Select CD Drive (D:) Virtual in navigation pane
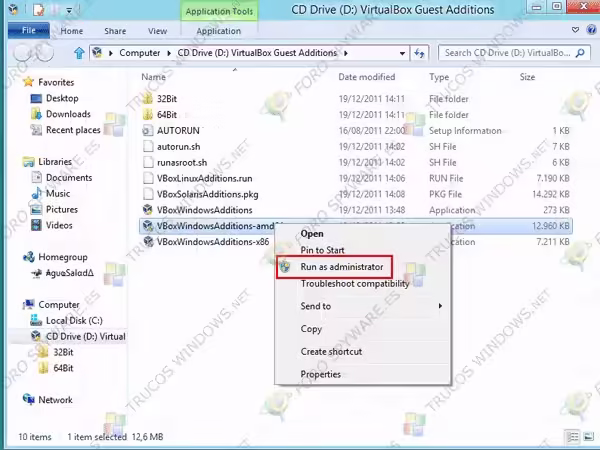600x450 pixels. 86,337
